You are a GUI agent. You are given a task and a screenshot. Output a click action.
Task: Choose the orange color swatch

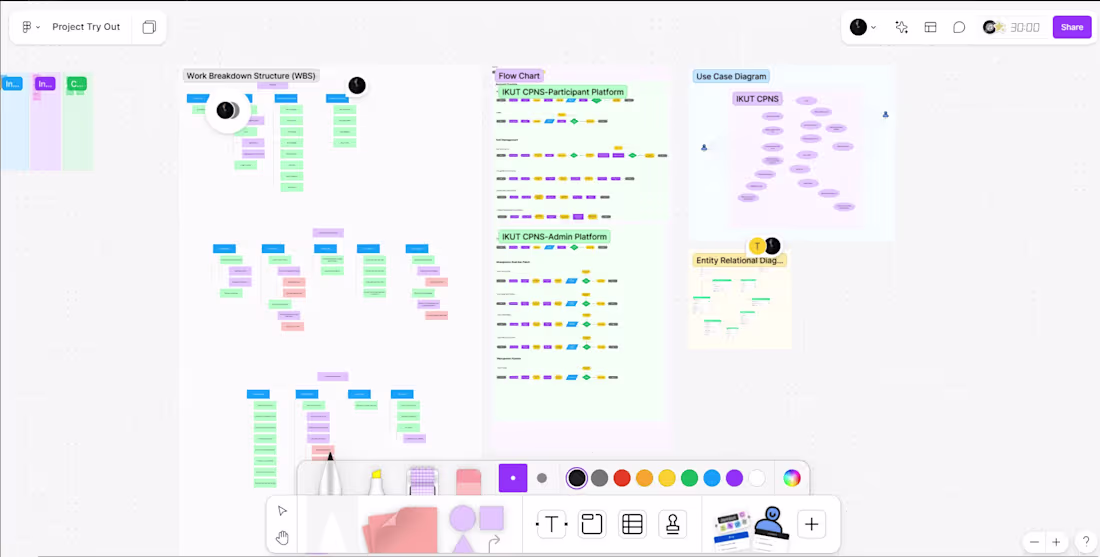point(644,478)
